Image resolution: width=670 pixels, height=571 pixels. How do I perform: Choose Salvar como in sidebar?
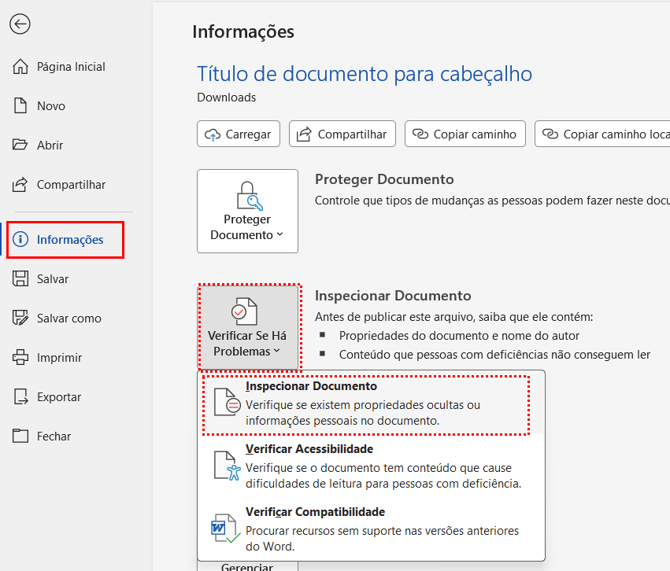pyautogui.click(x=68, y=318)
